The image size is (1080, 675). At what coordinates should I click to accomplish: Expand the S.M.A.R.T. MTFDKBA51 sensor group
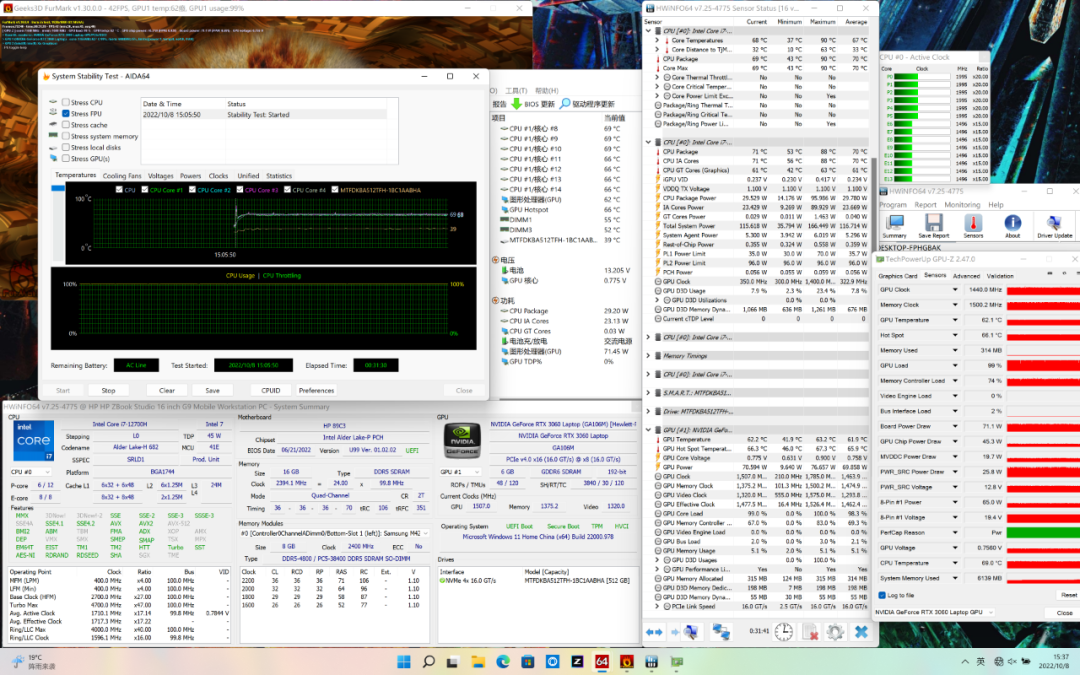(648, 393)
